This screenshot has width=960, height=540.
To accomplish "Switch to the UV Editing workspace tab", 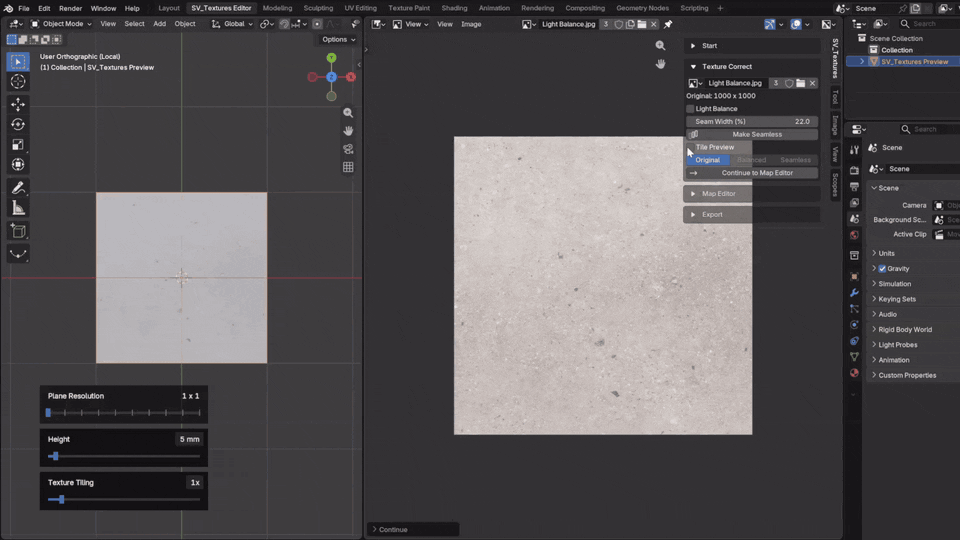I will pos(361,9).
